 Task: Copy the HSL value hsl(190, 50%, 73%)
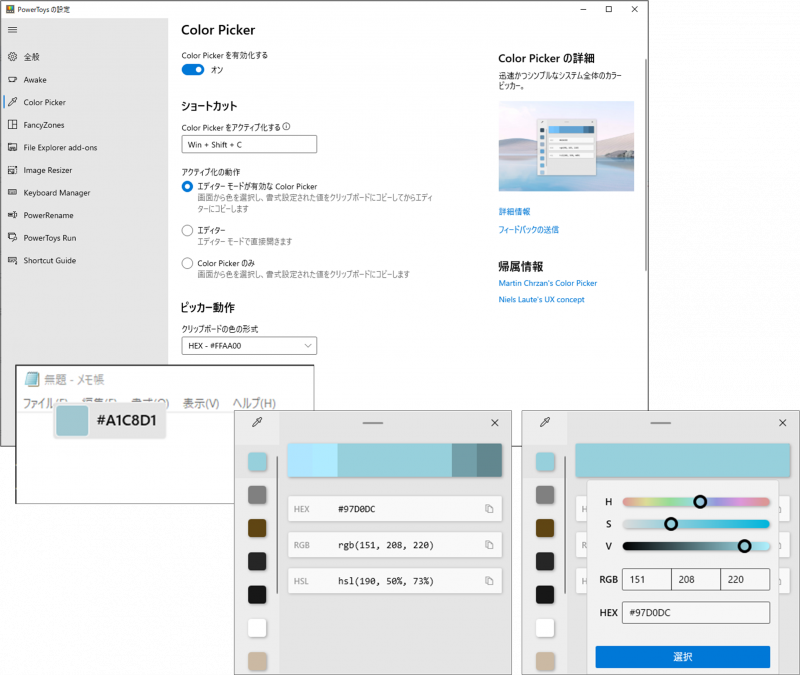click(x=489, y=581)
